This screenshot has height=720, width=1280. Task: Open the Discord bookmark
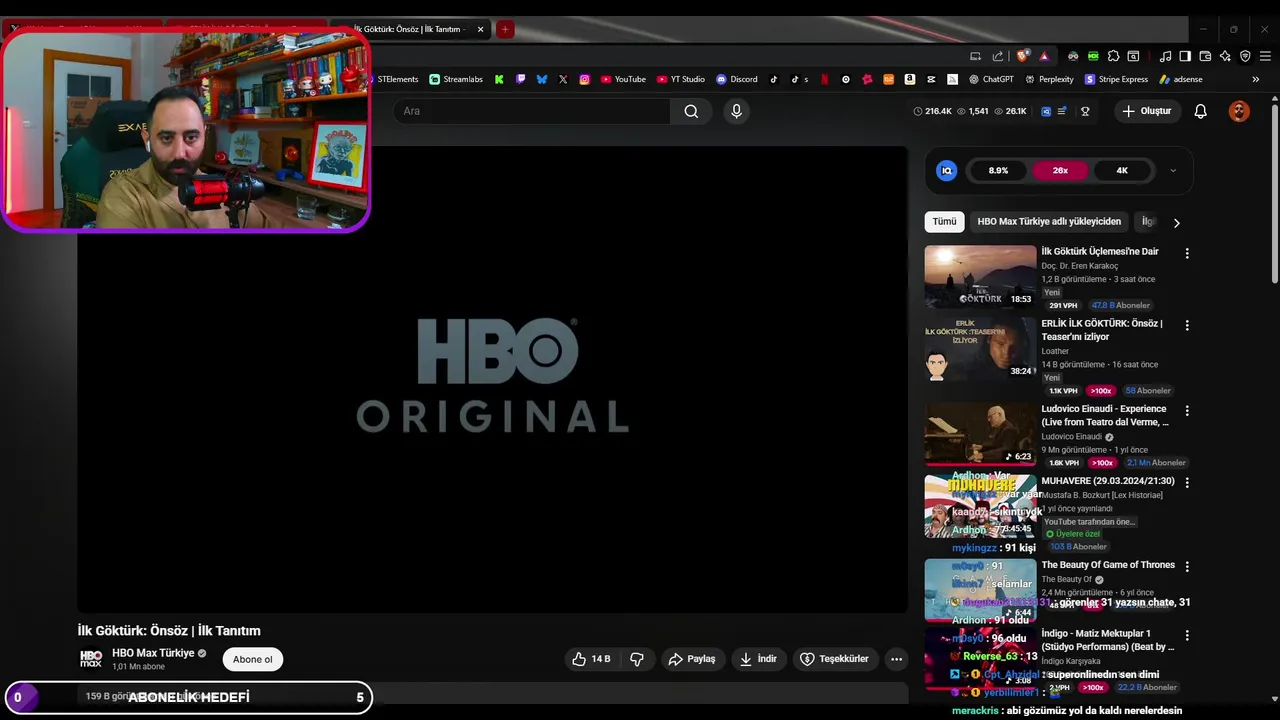(x=737, y=79)
